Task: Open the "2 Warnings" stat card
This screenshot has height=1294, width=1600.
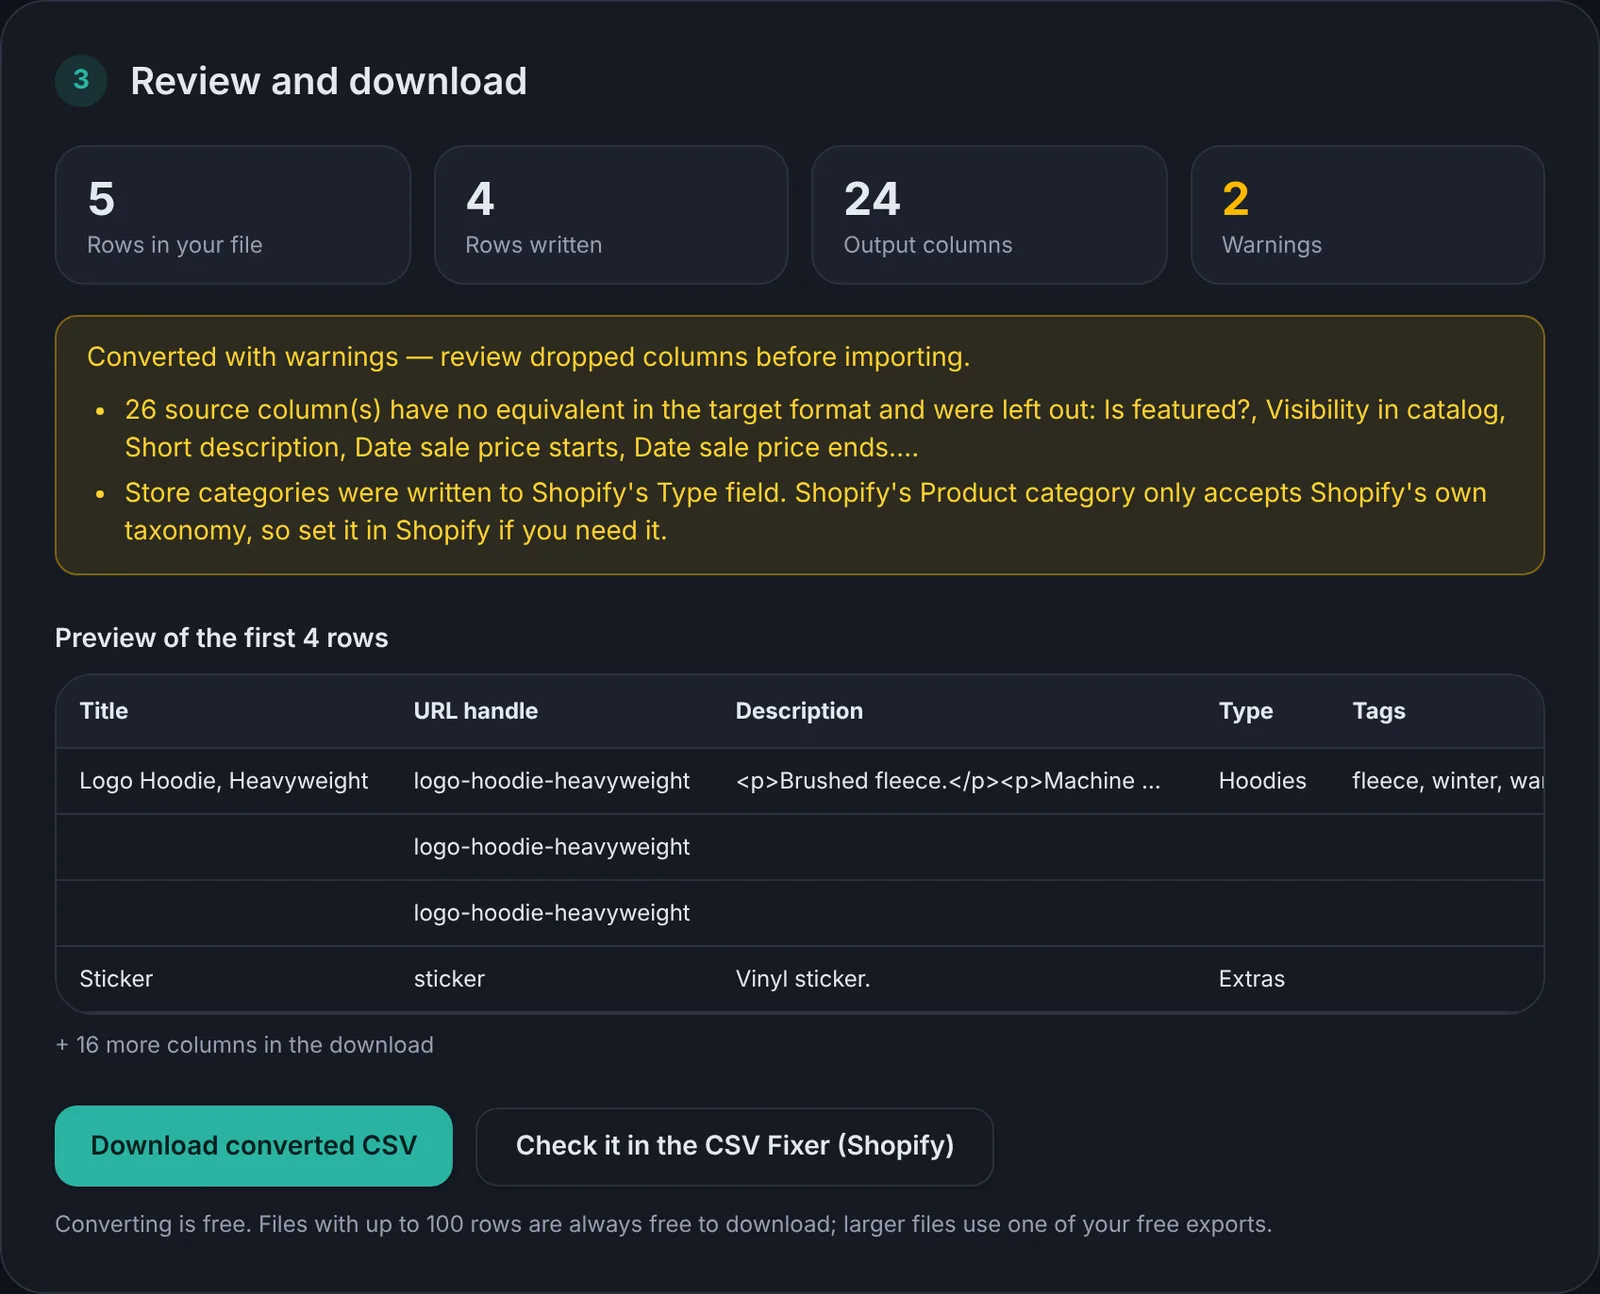Action: tap(1367, 215)
